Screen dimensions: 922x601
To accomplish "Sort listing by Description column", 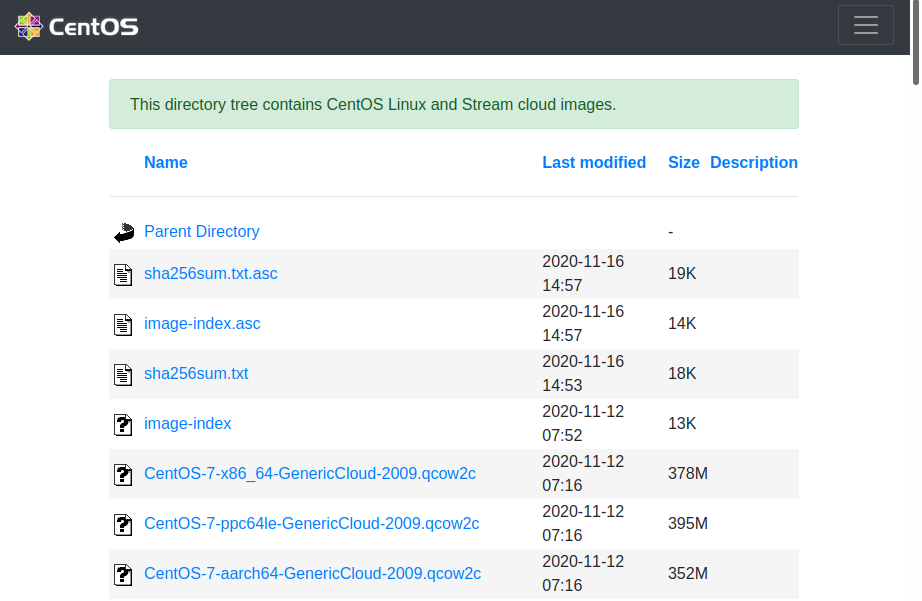I will click(x=754, y=162).
